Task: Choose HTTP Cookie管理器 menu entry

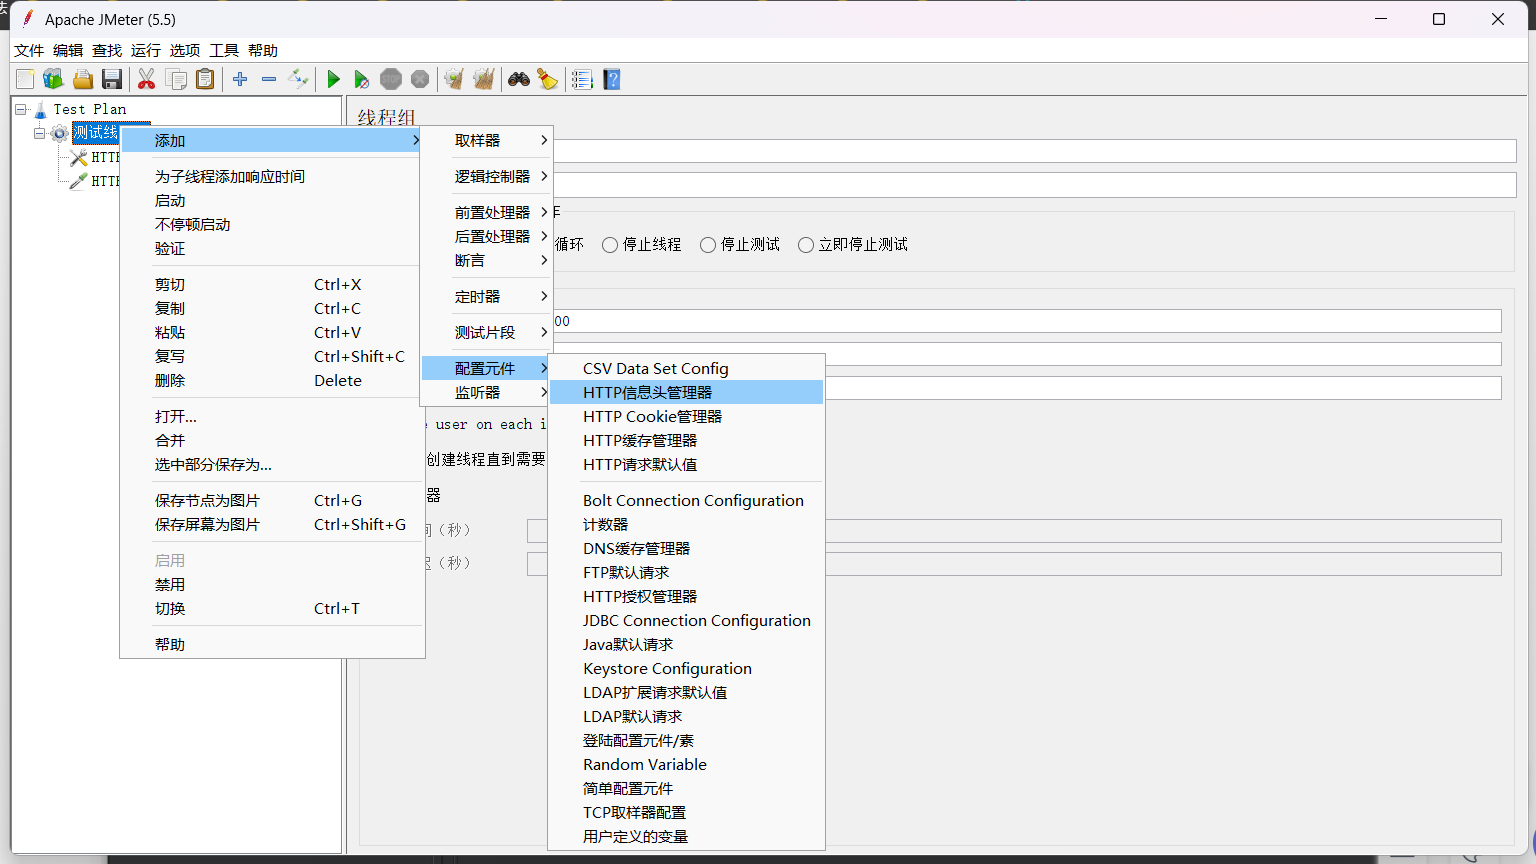Action: point(687,417)
